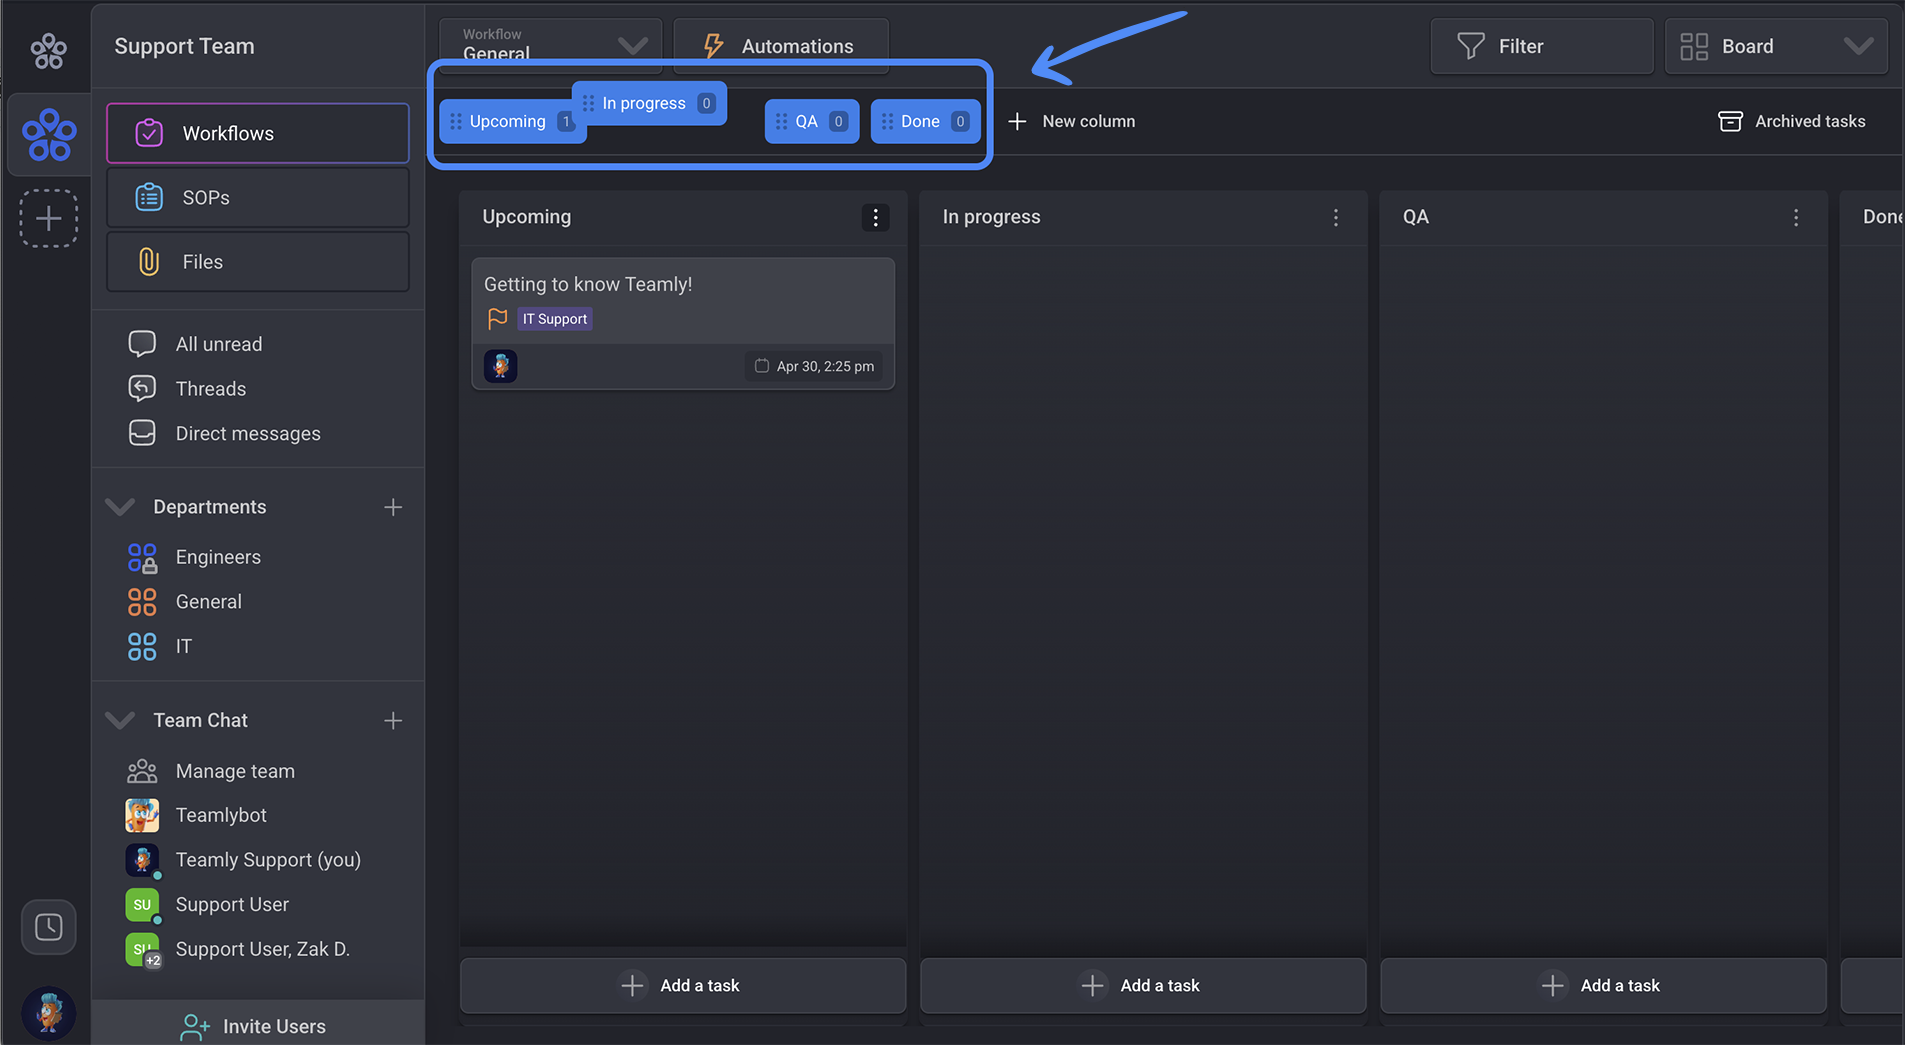Click the Archived tasks box icon
This screenshot has height=1045, width=1905.
1730,121
